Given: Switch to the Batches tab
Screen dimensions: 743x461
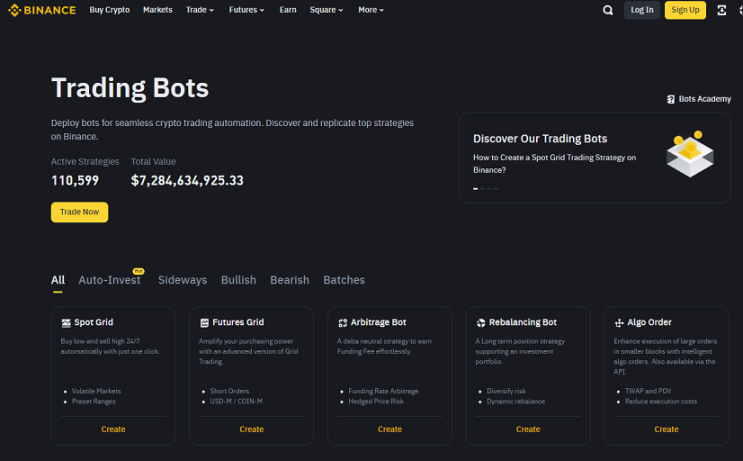Looking at the screenshot, I should 344,280.
